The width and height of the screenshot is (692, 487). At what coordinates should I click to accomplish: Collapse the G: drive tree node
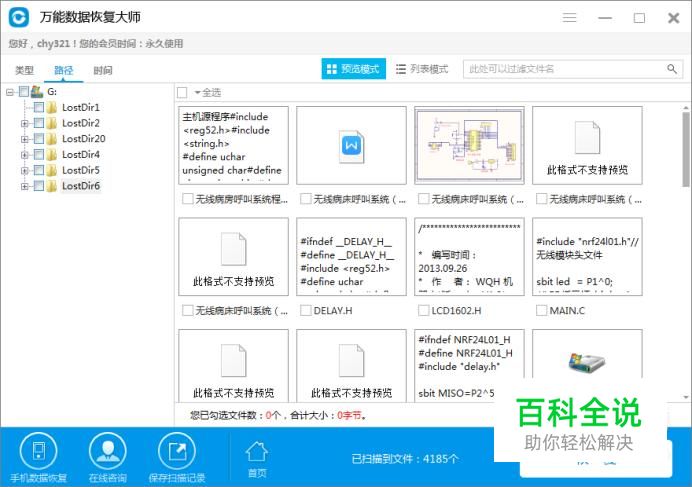tap(10, 92)
